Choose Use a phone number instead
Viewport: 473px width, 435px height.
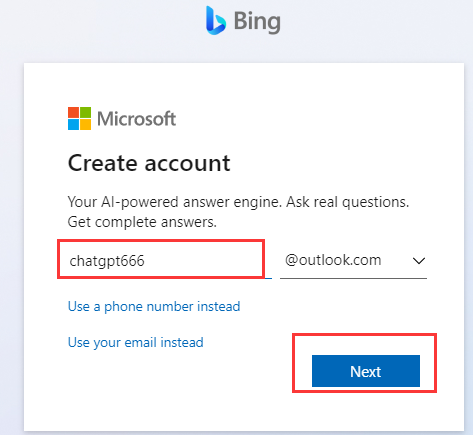click(154, 306)
